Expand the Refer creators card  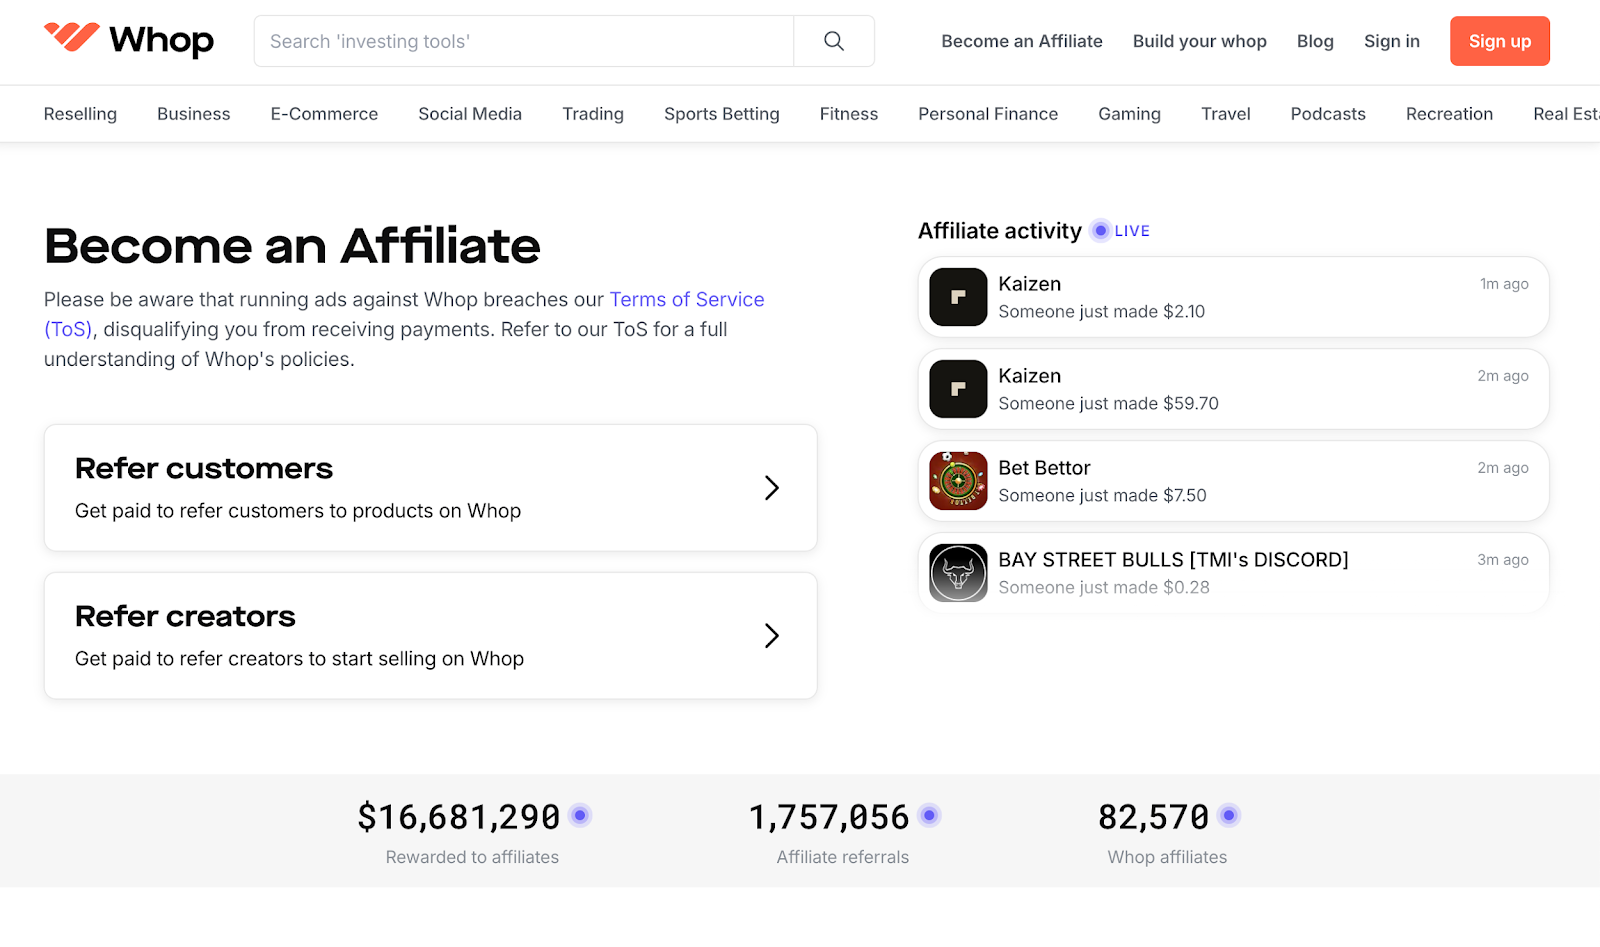pos(430,636)
